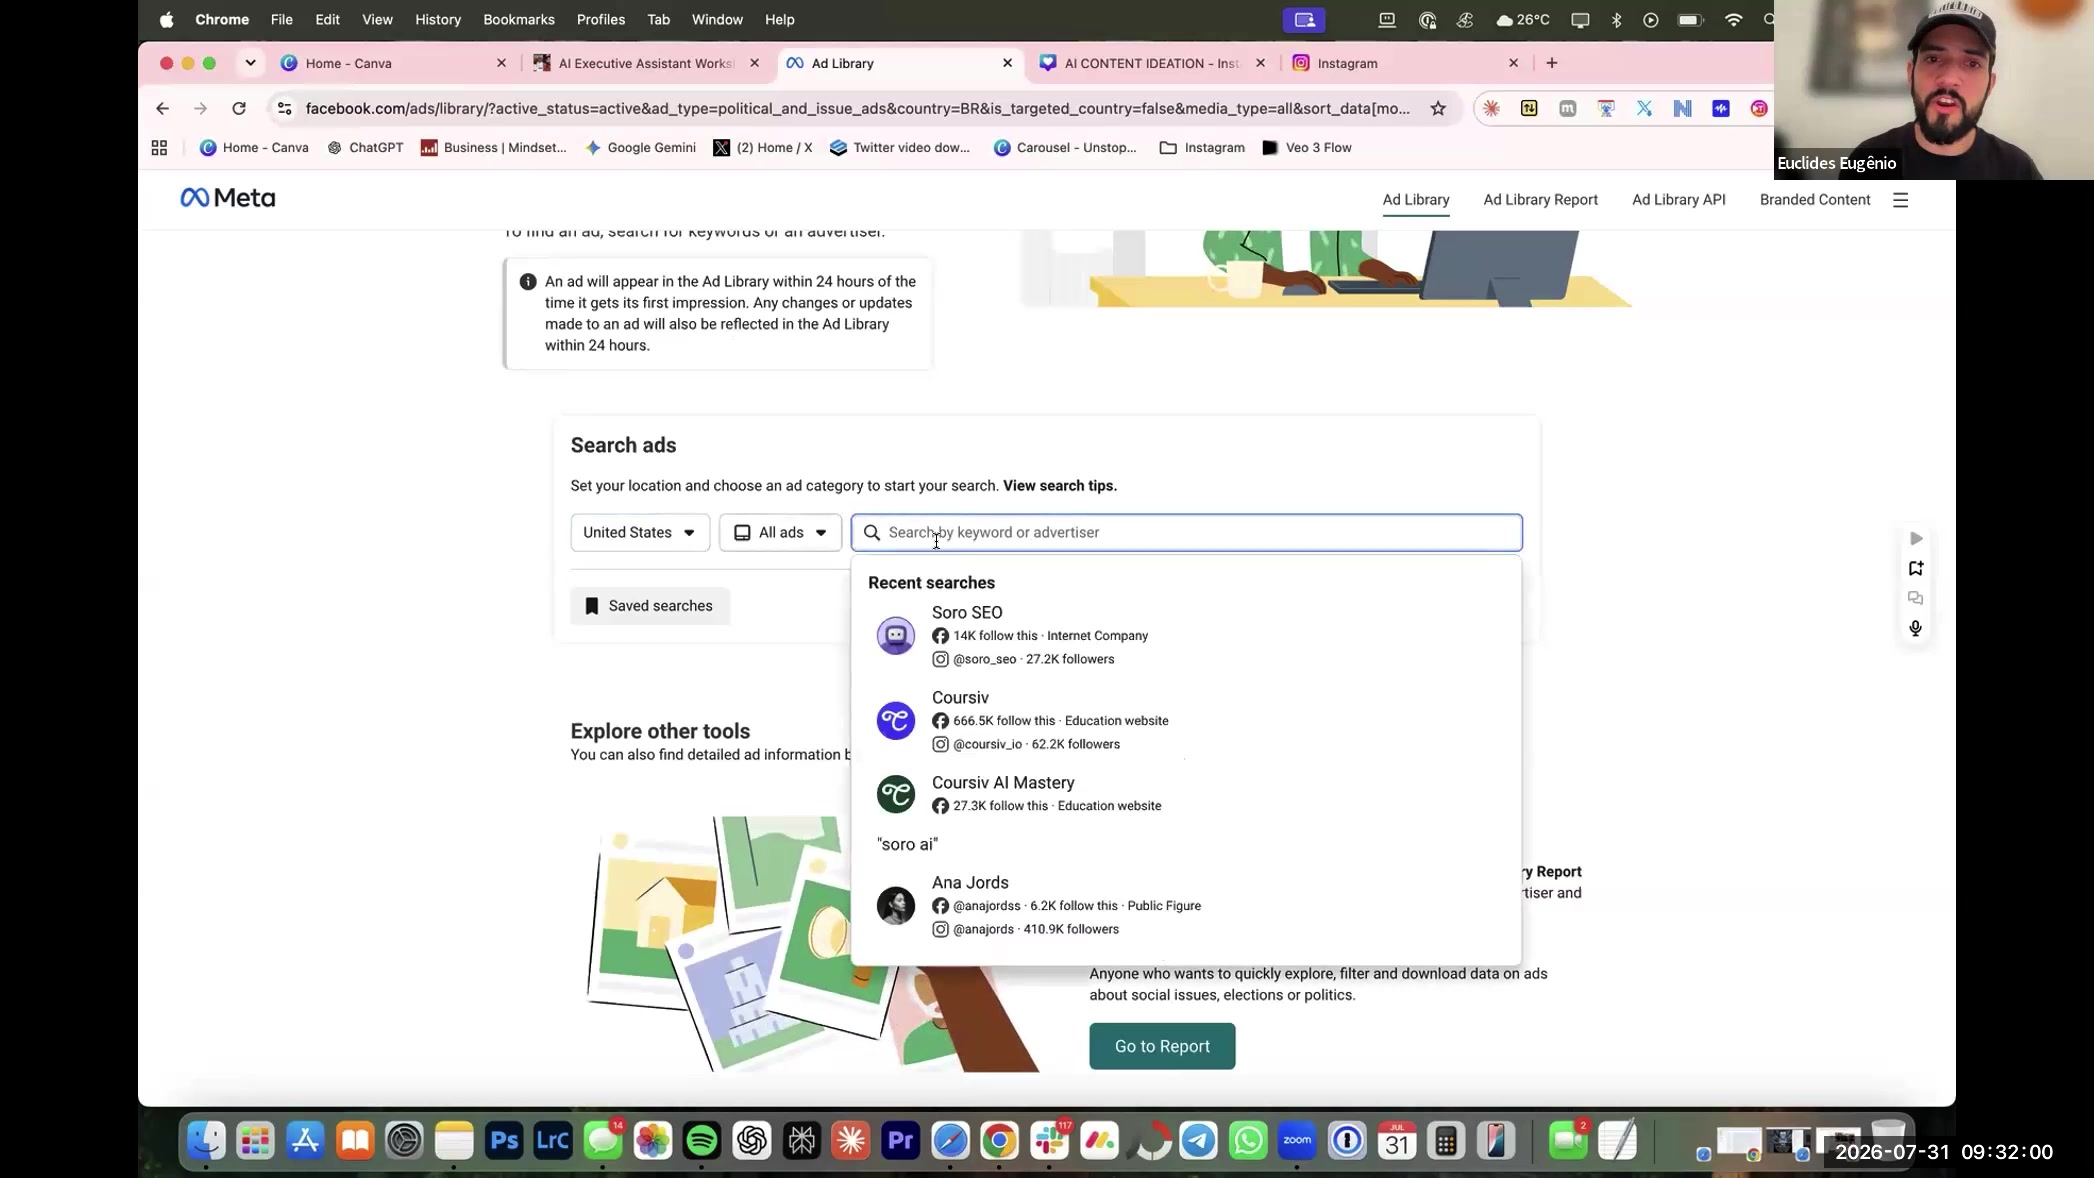Click the microphone icon in the side panel
This screenshot has height=1178, width=2094.
point(1915,628)
